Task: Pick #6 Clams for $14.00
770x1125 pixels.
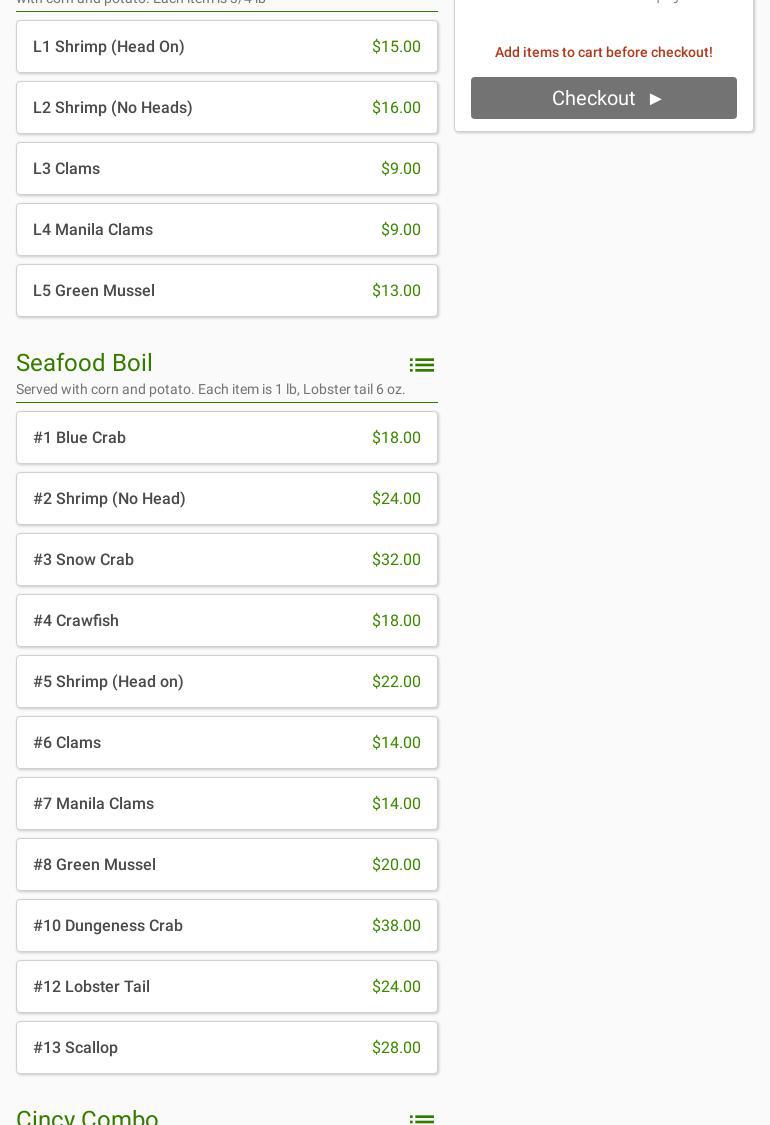Action: point(227,743)
